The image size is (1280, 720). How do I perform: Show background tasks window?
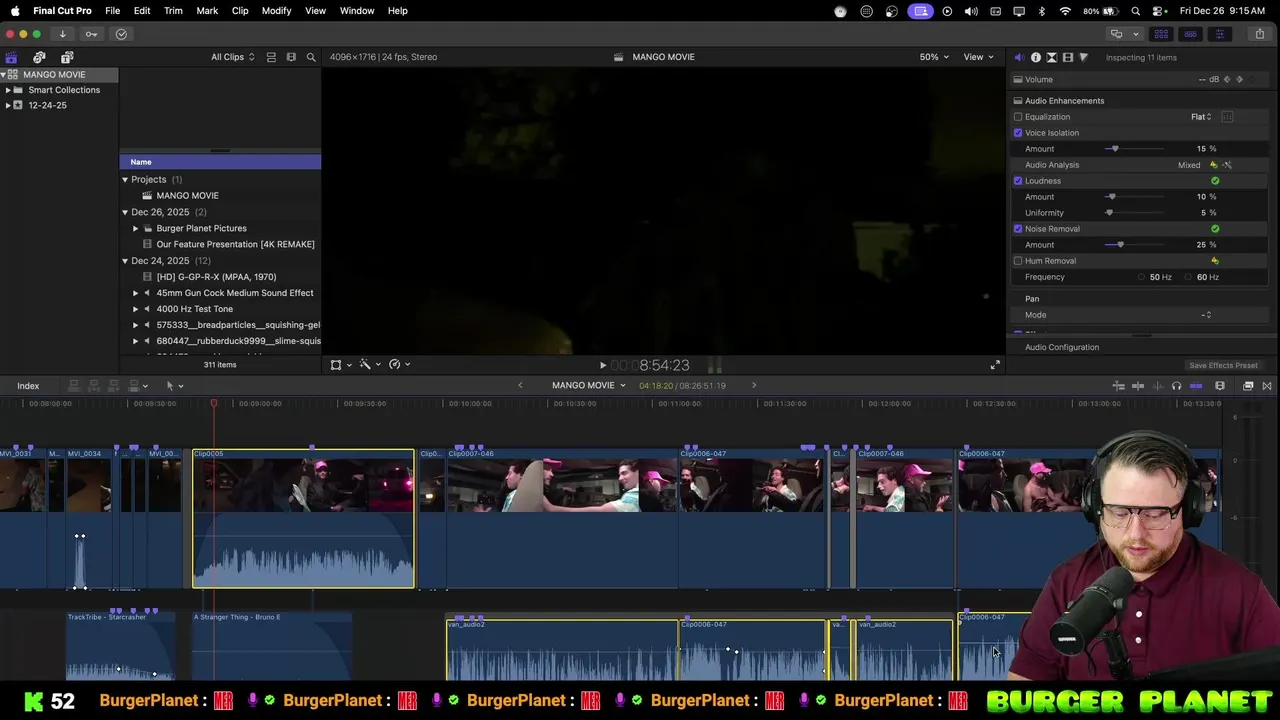click(121, 34)
